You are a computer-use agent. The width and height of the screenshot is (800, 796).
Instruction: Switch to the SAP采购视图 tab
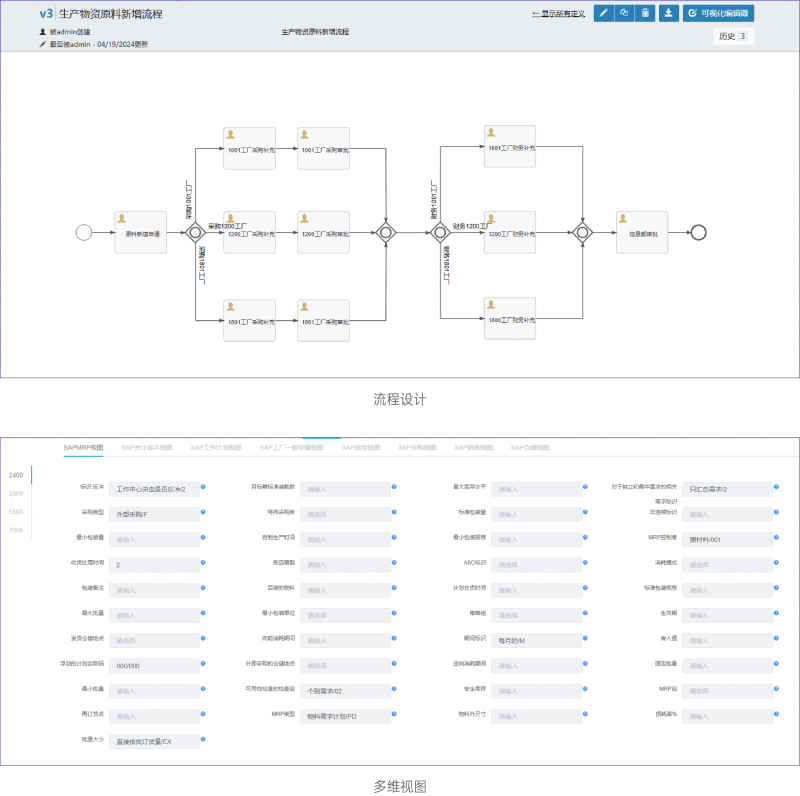tap(417, 447)
